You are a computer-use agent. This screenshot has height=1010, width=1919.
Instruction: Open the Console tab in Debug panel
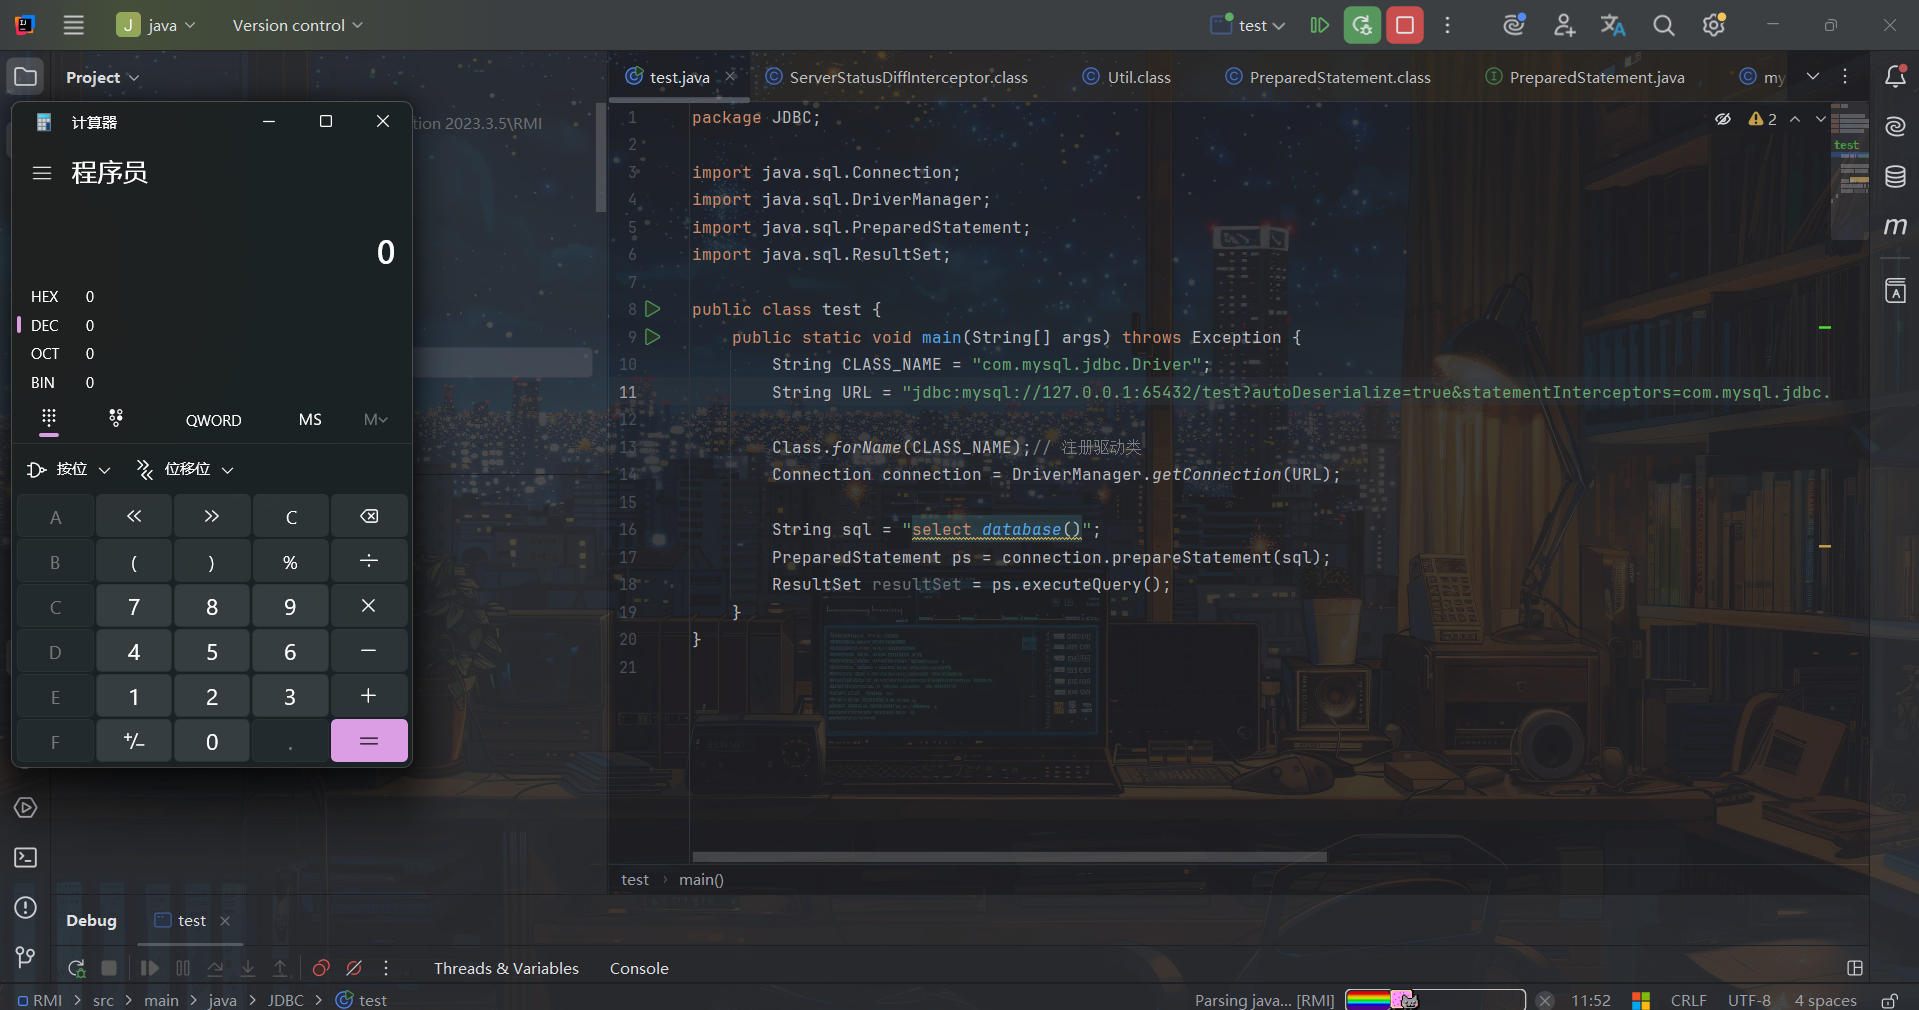tap(639, 968)
